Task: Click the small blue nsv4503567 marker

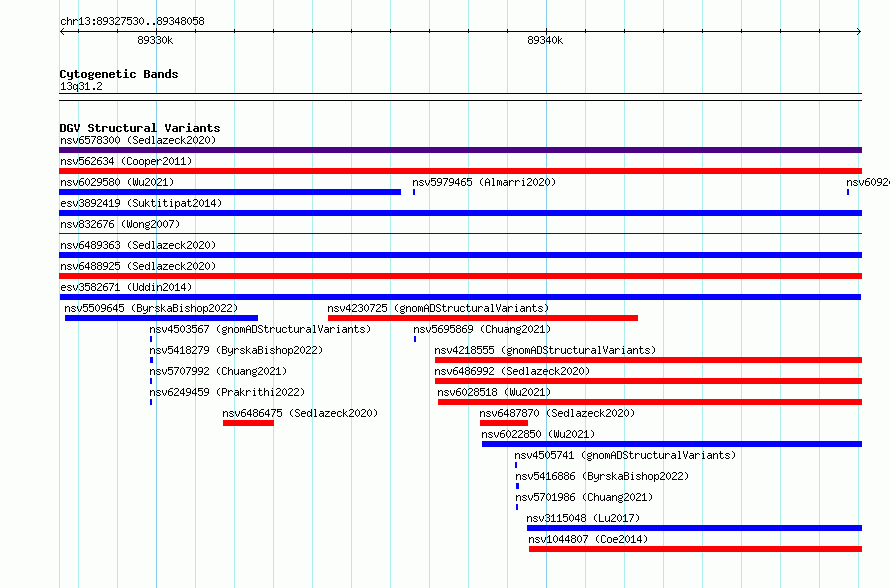Action: (x=151, y=339)
